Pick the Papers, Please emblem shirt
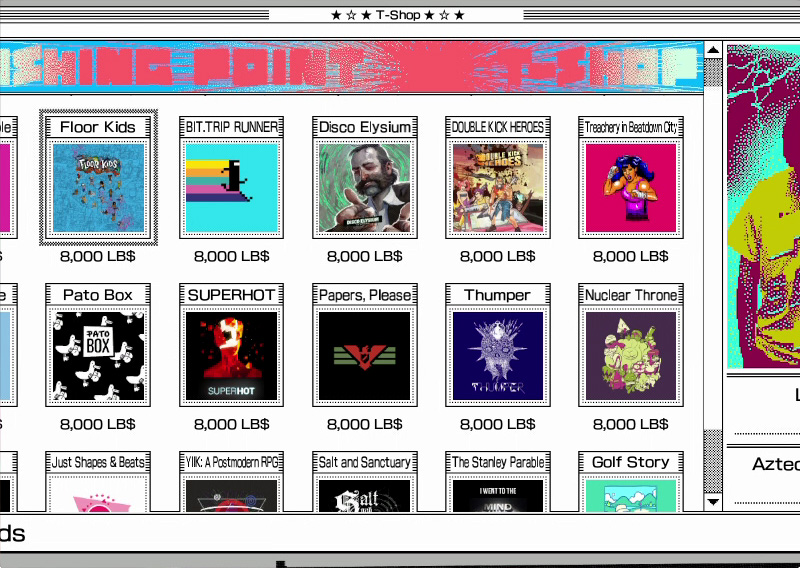This screenshot has height=568, width=800. [365, 356]
